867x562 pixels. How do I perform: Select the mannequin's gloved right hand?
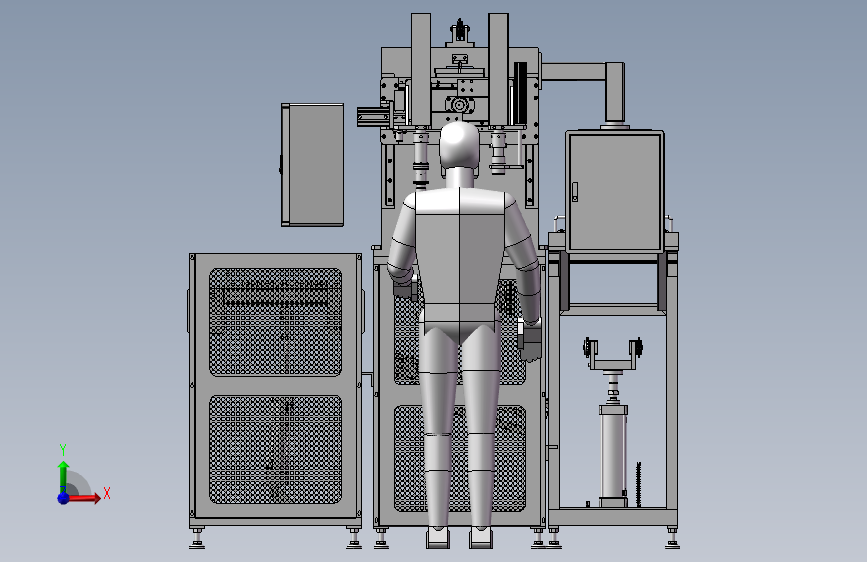click(x=530, y=340)
